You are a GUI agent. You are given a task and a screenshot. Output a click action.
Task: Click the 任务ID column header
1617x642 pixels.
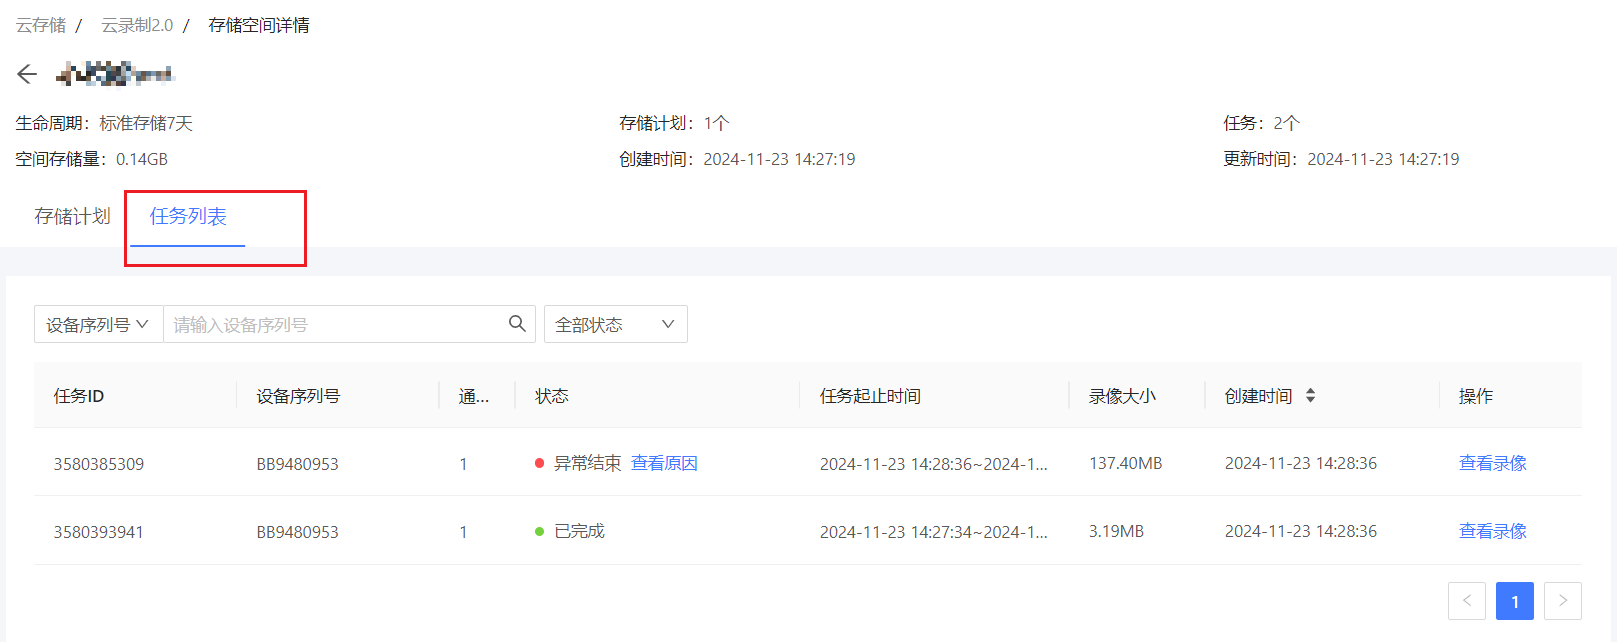coord(79,396)
